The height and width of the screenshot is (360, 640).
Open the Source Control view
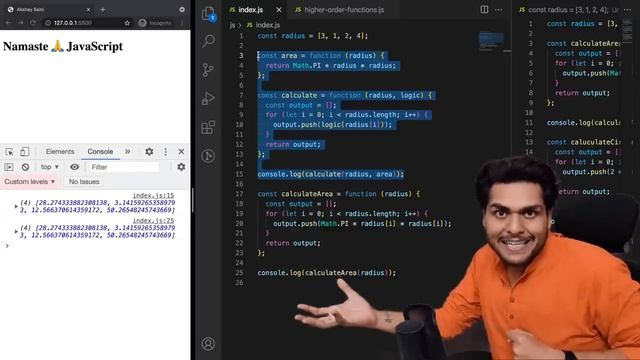click(208, 70)
